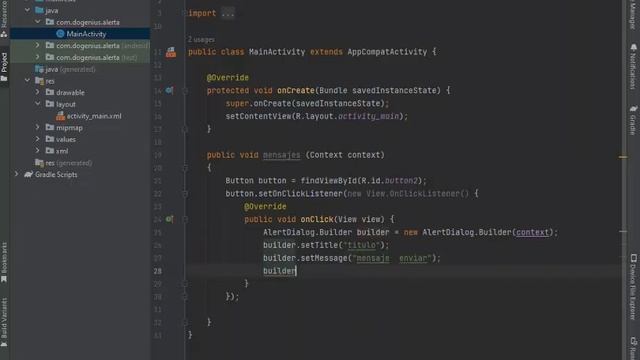The height and width of the screenshot is (360, 640).
Task: Click the '2 usages' hint above class
Action: pyautogui.click(x=201, y=40)
